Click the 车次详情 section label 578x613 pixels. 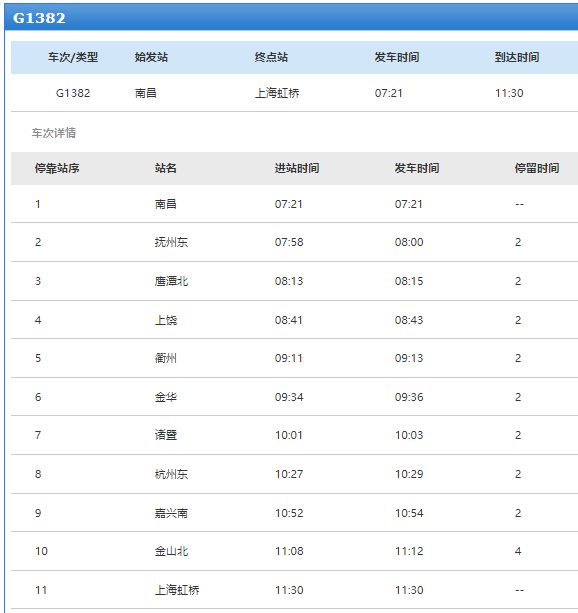pyautogui.click(x=54, y=133)
